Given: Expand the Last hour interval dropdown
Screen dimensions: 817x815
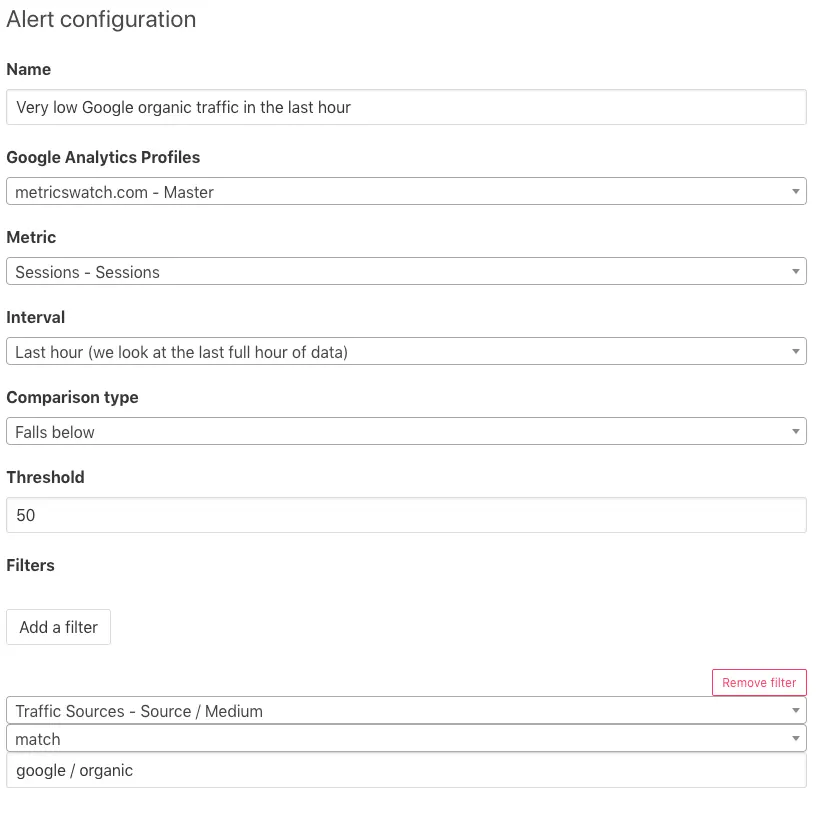Looking at the screenshot, I should coord(400,351).
